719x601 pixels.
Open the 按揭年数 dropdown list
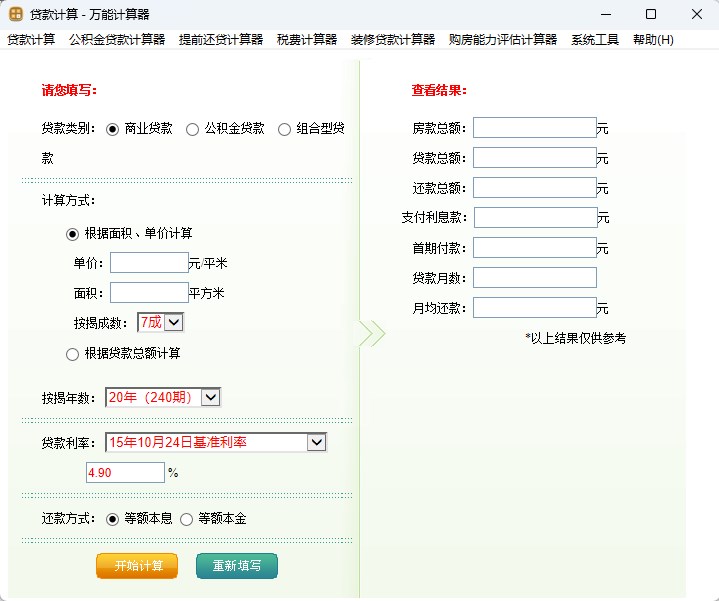pos(210,397)
